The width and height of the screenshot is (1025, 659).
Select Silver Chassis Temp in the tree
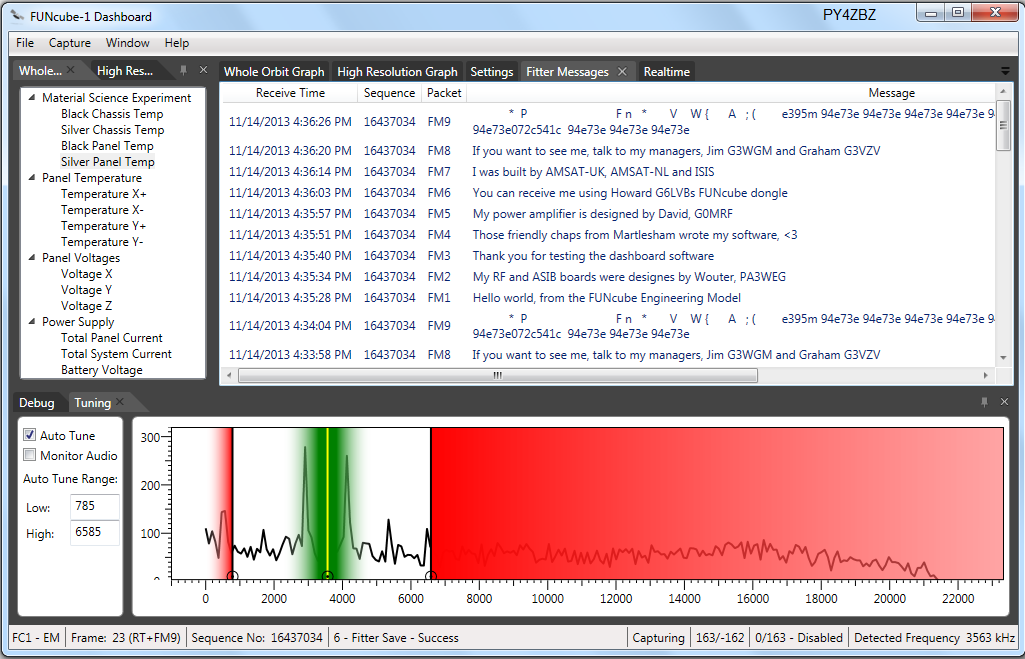click(x=112, y=129)
